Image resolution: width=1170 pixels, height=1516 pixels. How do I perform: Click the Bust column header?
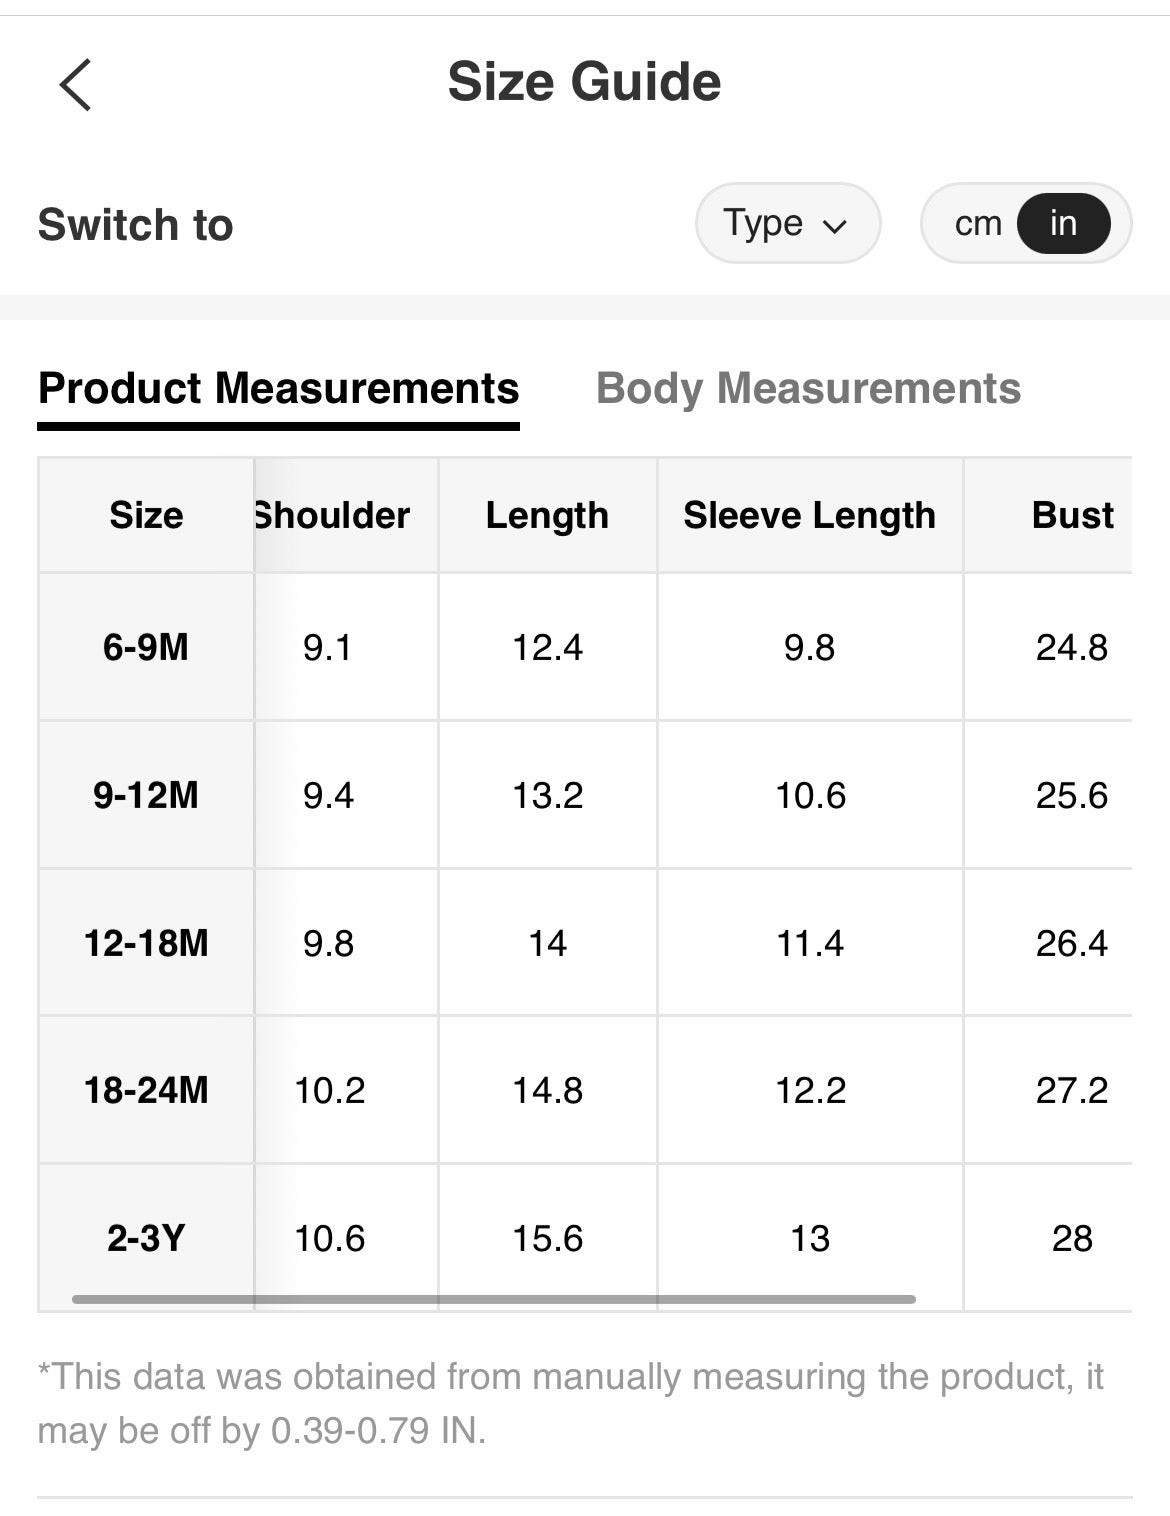(x=1072, y=515)
